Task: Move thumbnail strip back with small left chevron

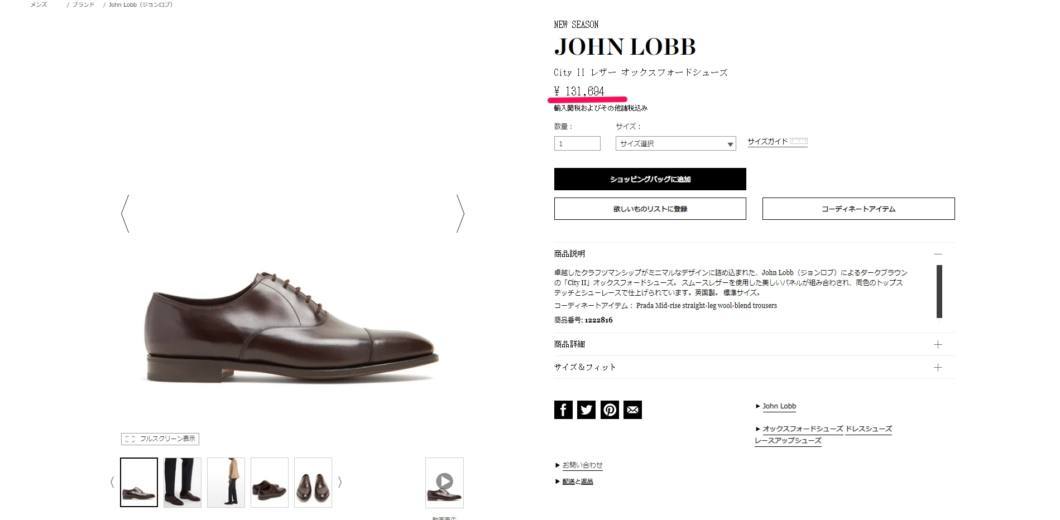Action: pos(112,482)
